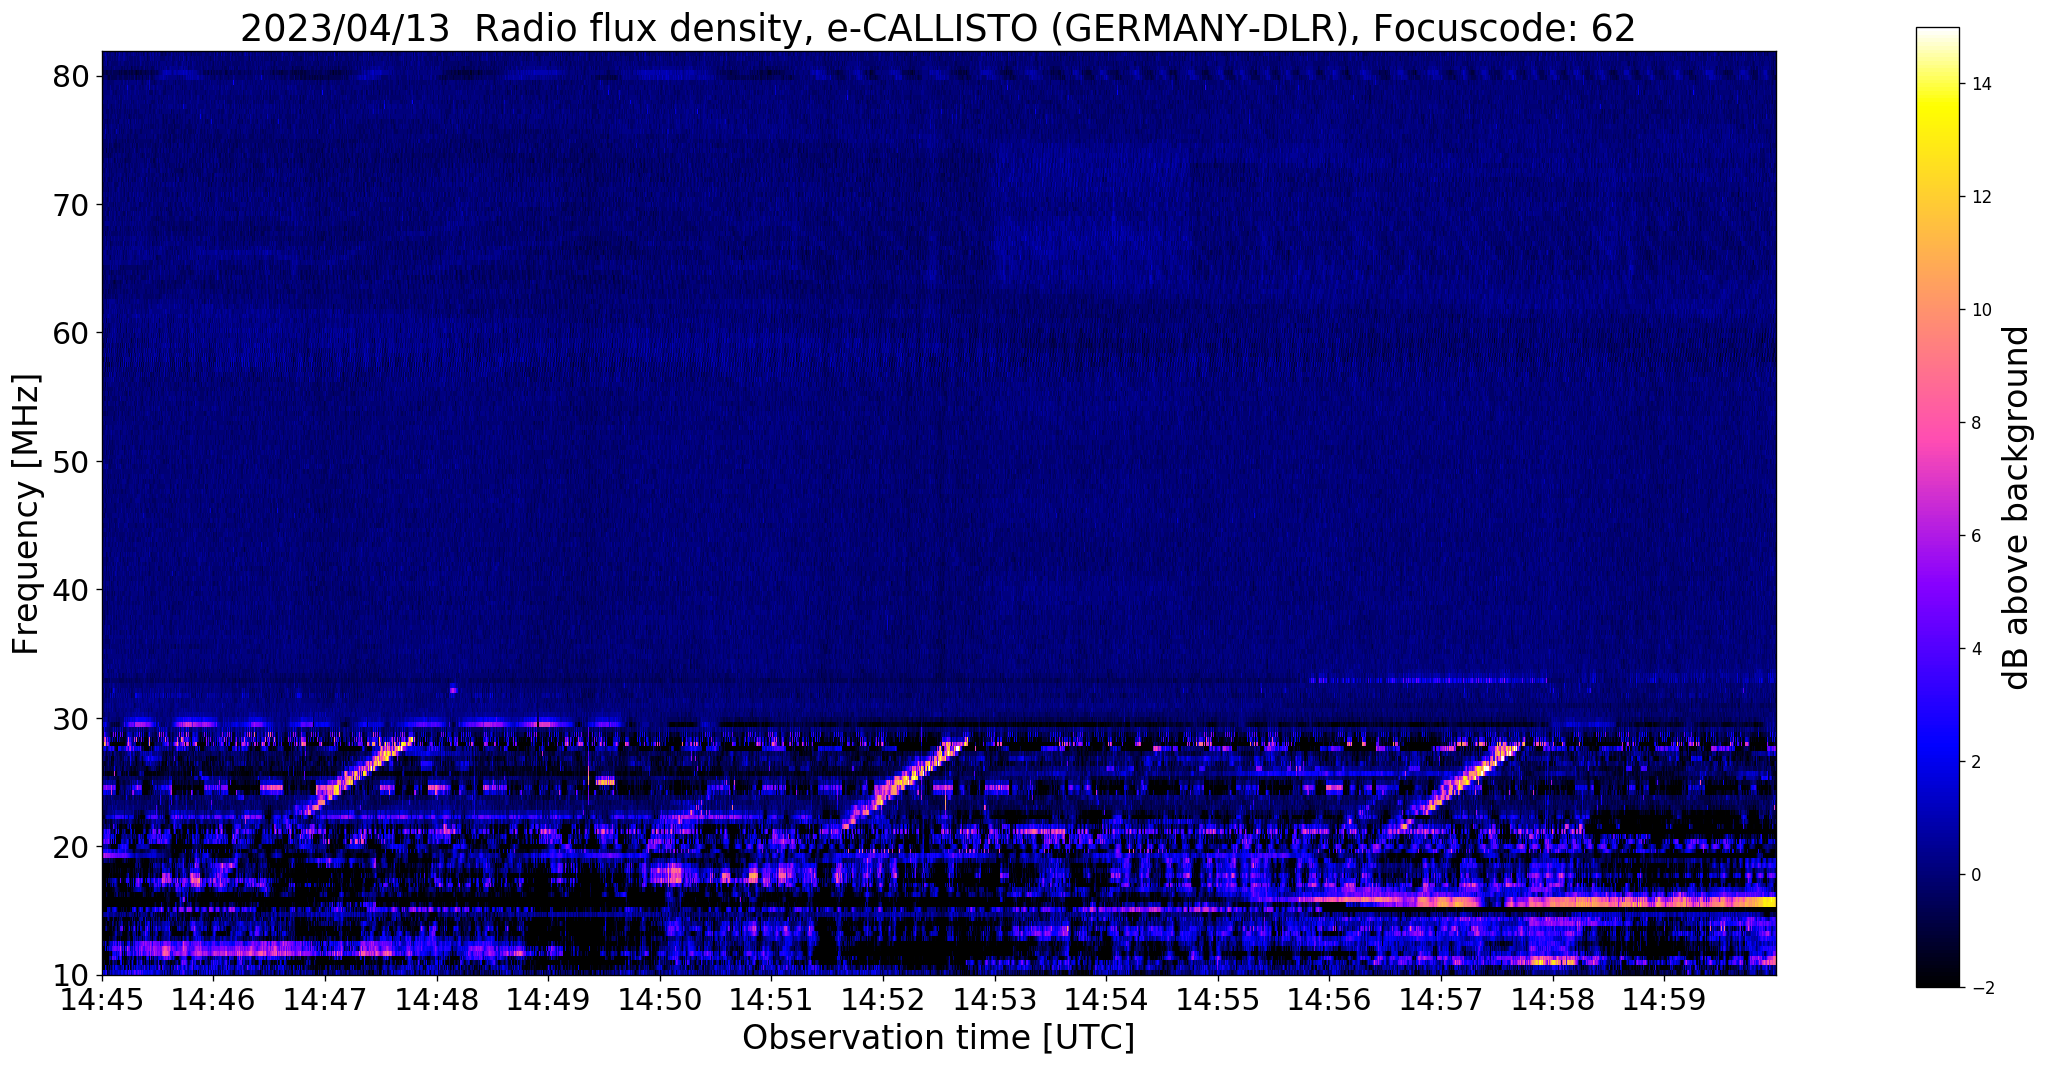Click the 14:51 time tick label
The width and height of the screenshot is (2047, 1067).
pos(771,1000)
